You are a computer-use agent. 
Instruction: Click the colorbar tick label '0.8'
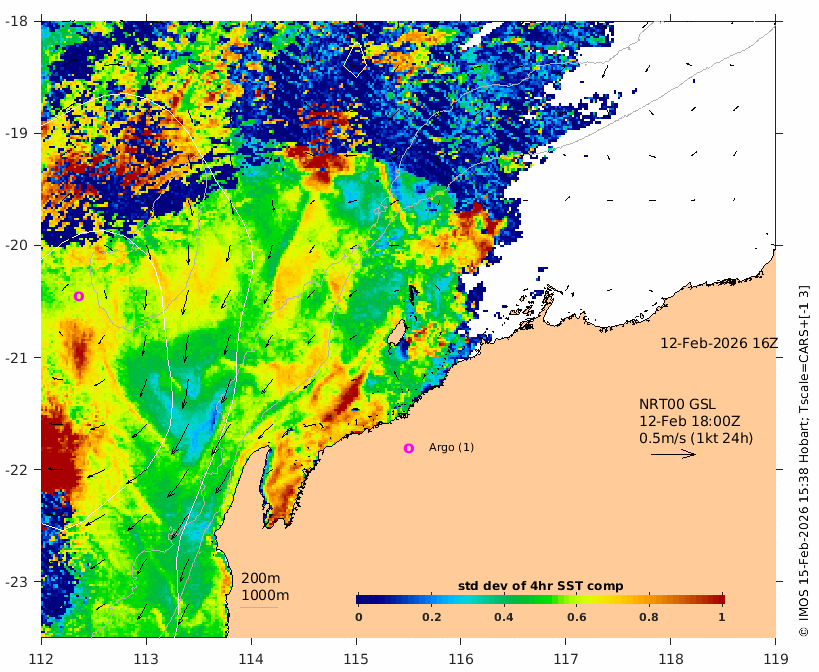pos(649,617)
